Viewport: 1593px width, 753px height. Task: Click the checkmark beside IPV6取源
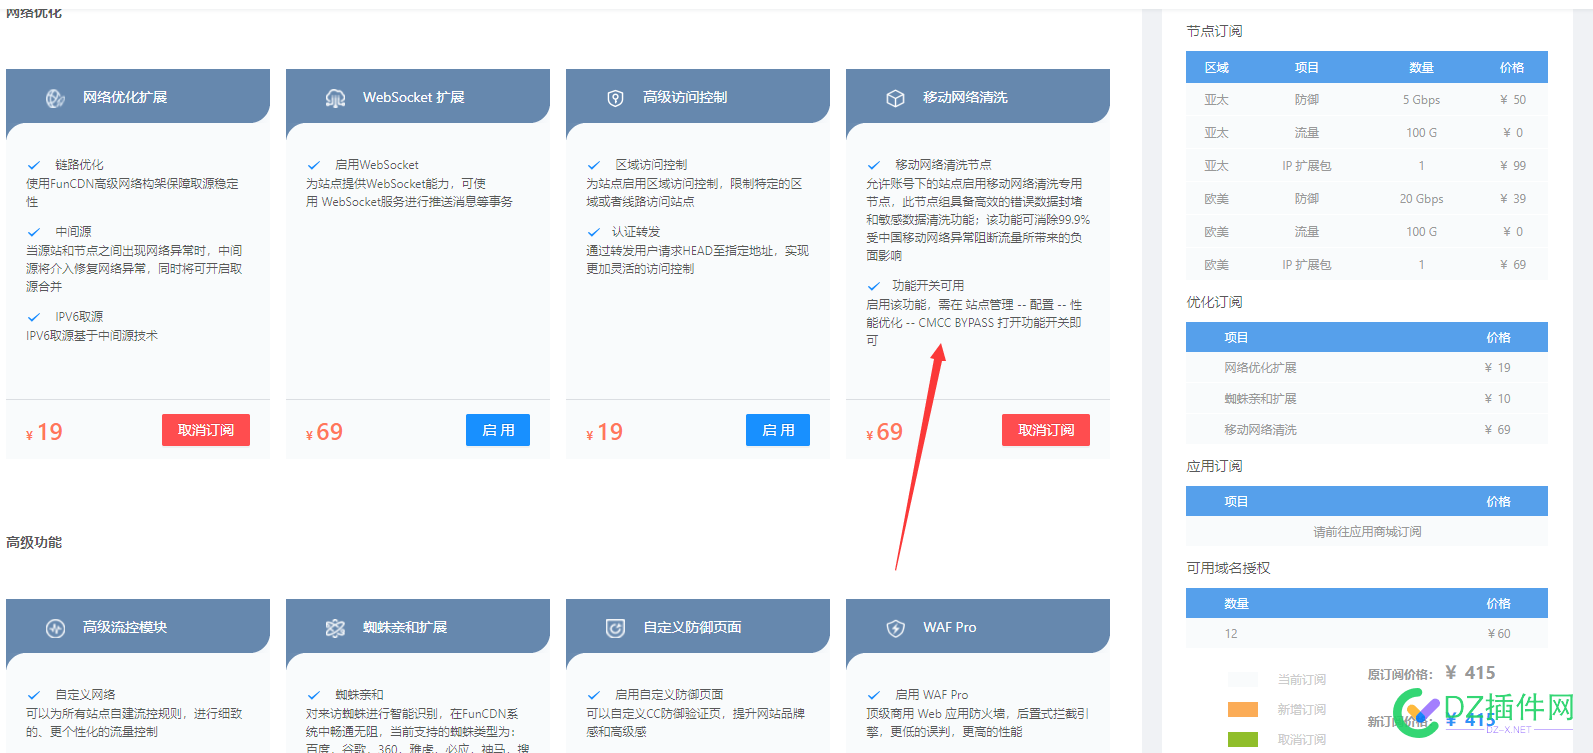pyautogui.click(x=34, y=317)
